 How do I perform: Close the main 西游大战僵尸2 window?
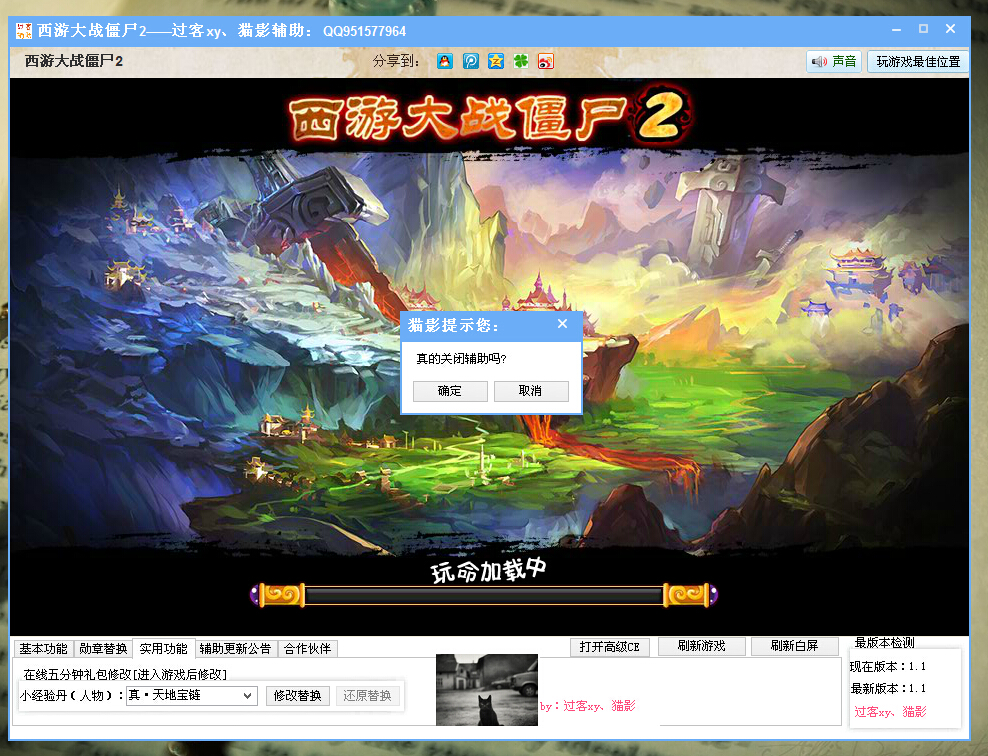coord(951,29)
